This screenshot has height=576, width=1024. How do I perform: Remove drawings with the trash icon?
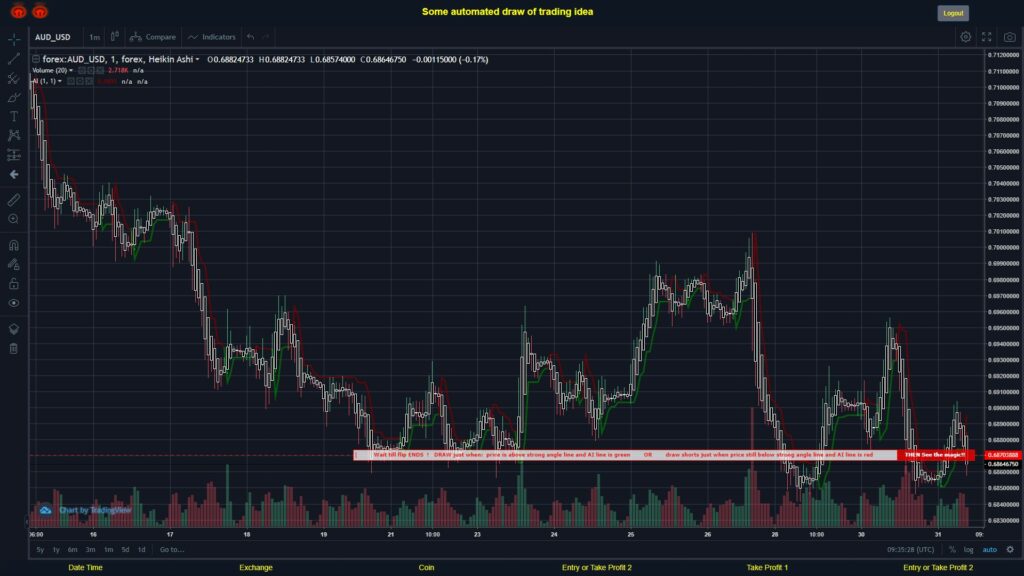point(14,348)
